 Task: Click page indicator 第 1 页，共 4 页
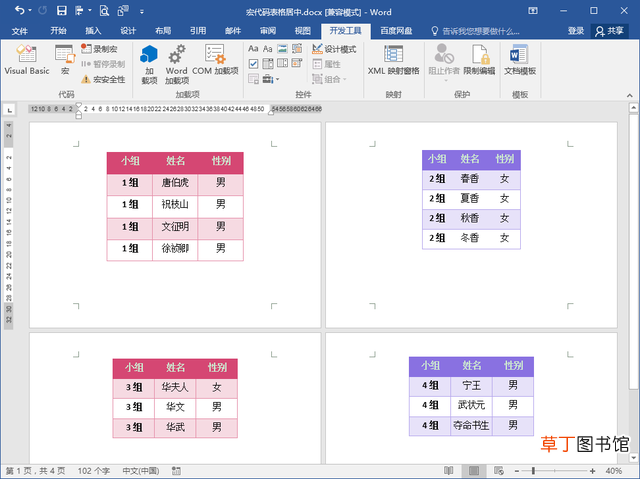coord(35,471)
